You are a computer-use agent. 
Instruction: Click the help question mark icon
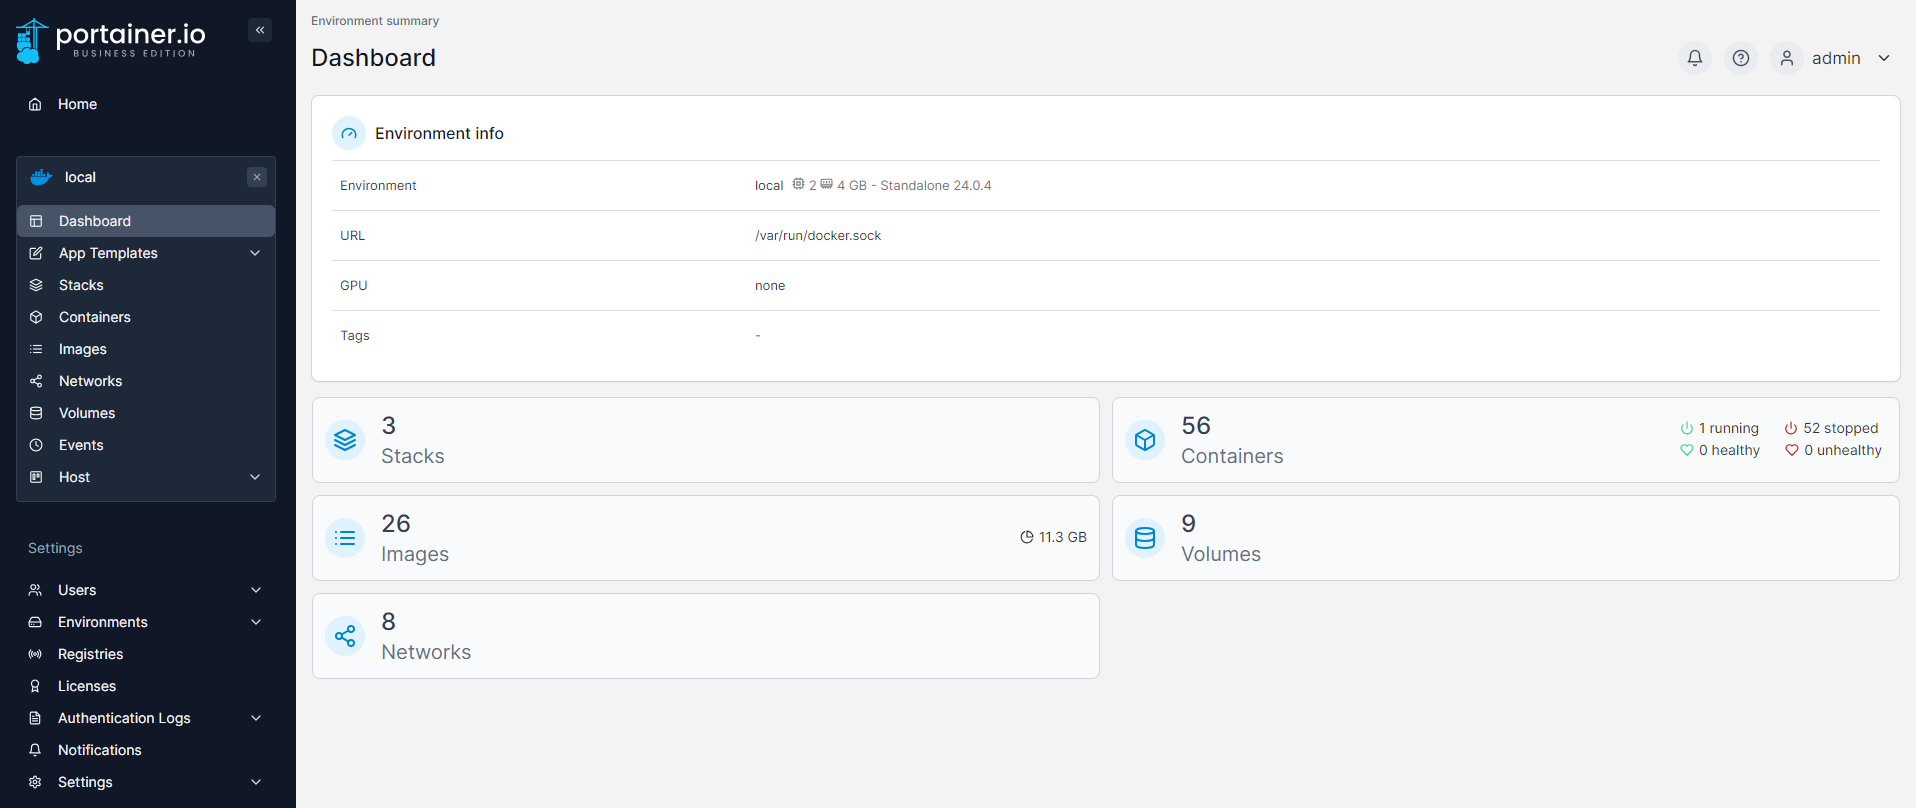(1741, 58)
